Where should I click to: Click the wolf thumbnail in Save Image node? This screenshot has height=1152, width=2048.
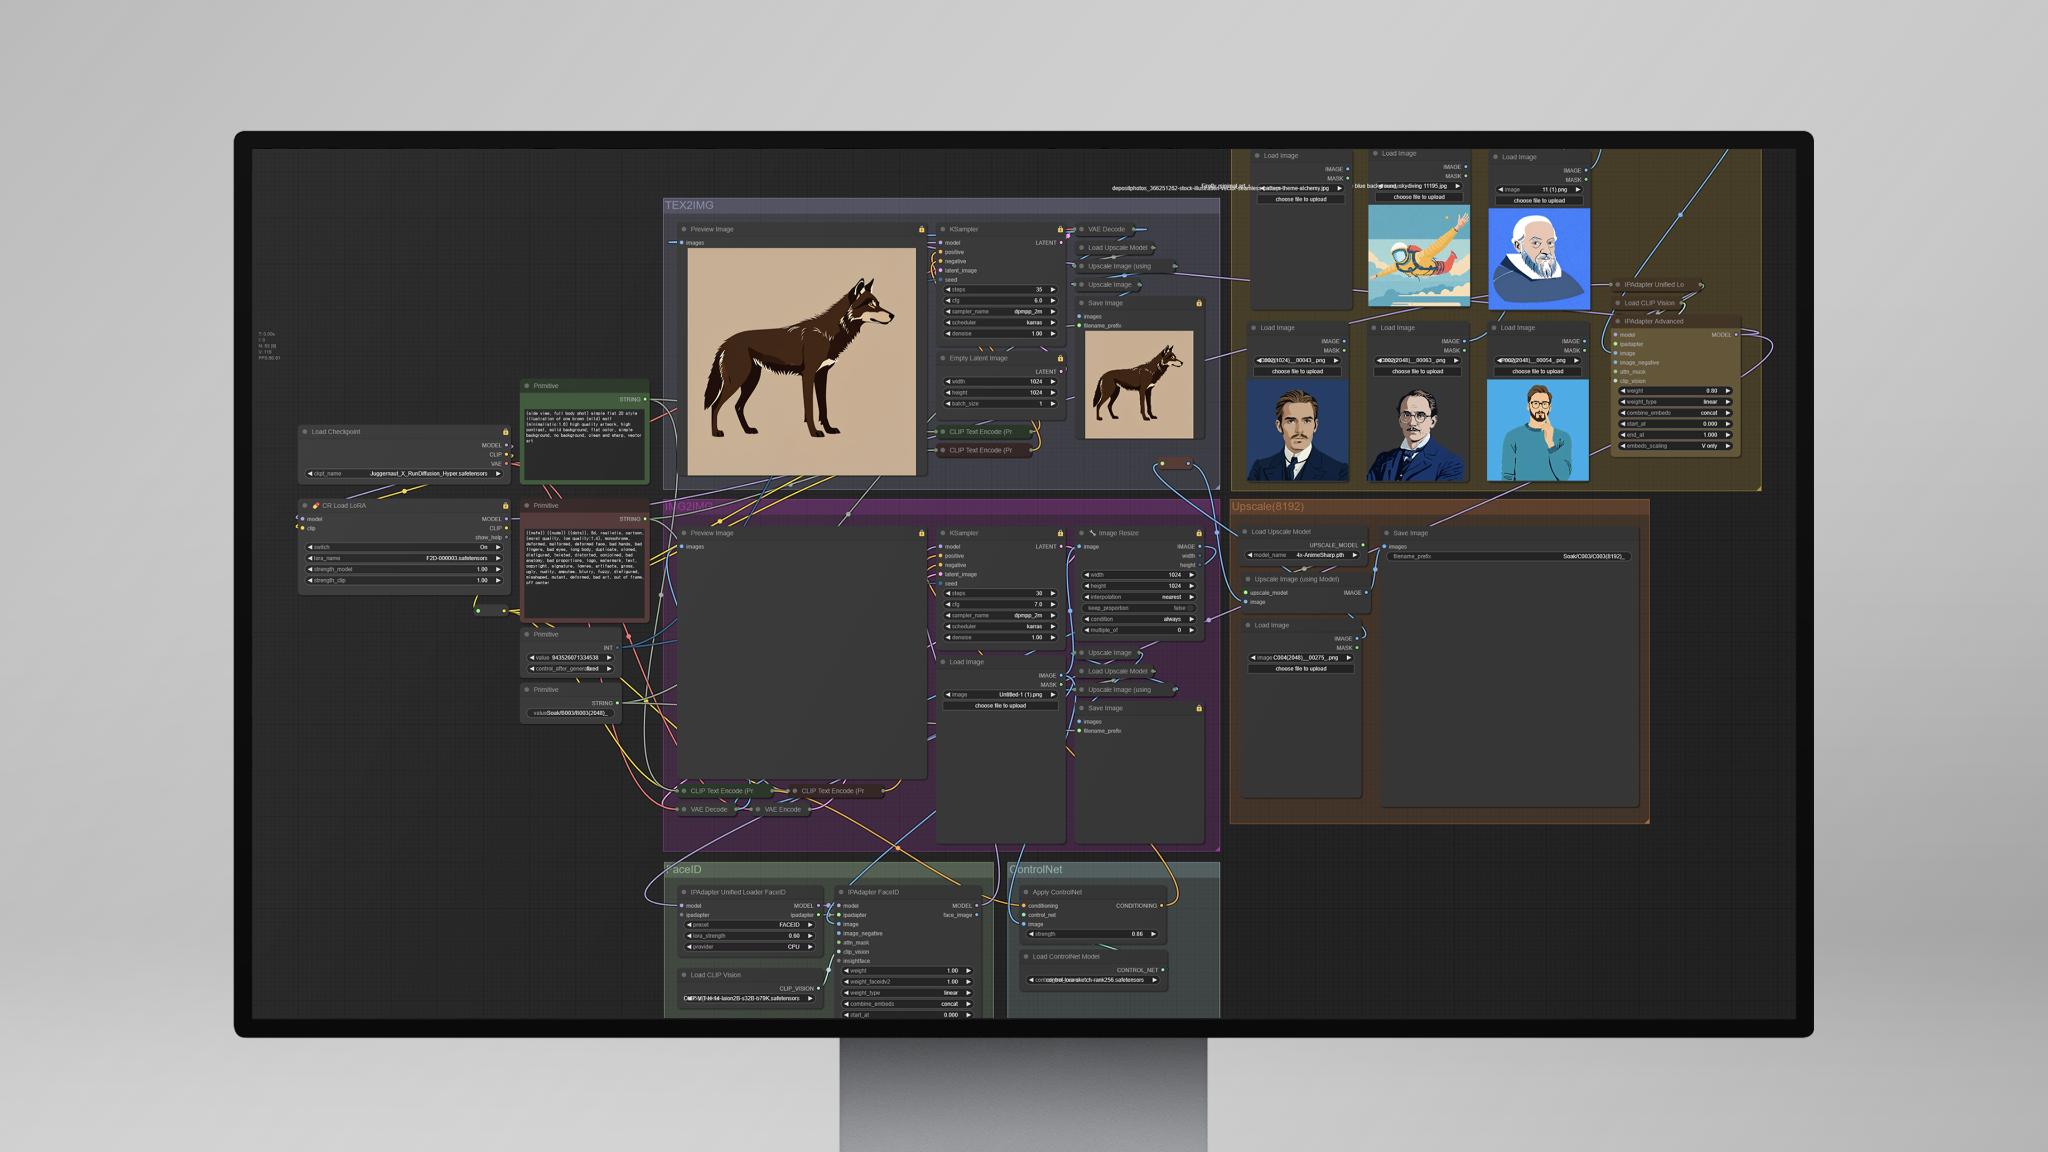pyautogui.click(x=1139, y=384)
